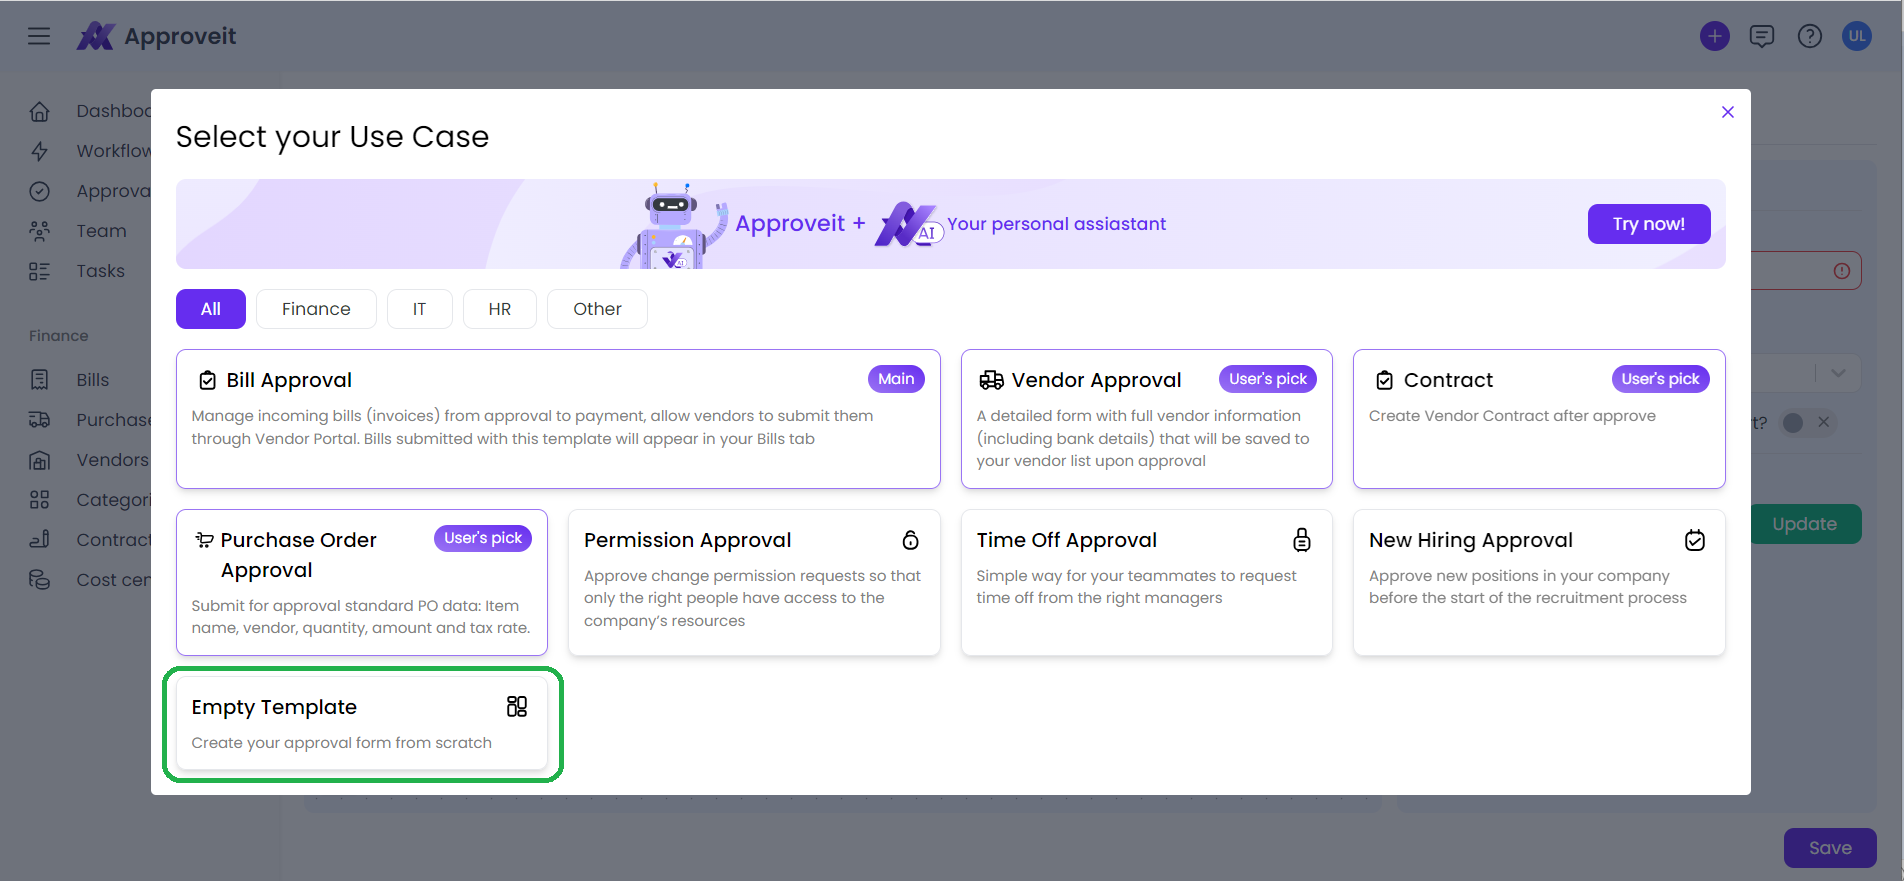This screenshot has width=1904, height=881.
Task: Click the Vendor Approval truck icon
Action: click(991, 380)
